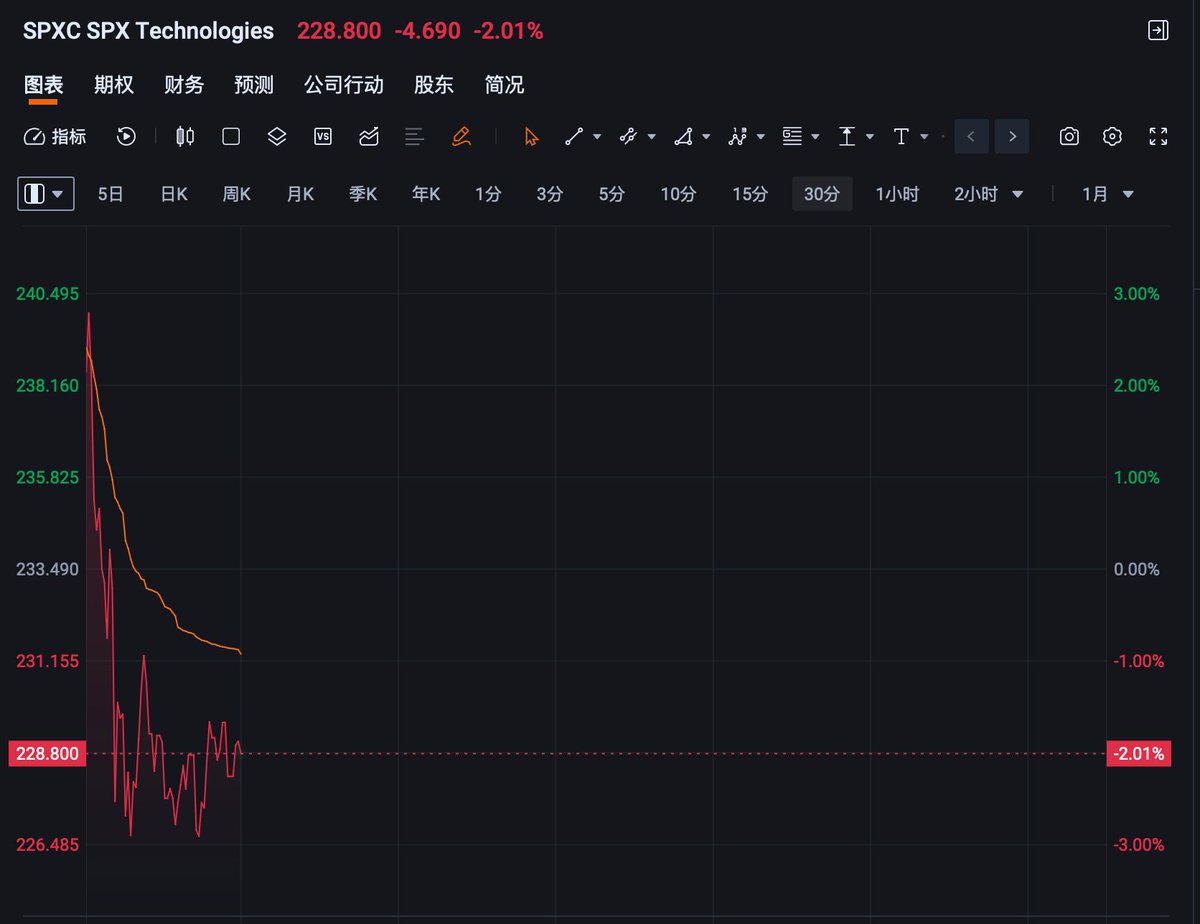Expand the Fibonacci tool dropdown arrow
The width and height of the screenshot is (1200, 924).
816,137
